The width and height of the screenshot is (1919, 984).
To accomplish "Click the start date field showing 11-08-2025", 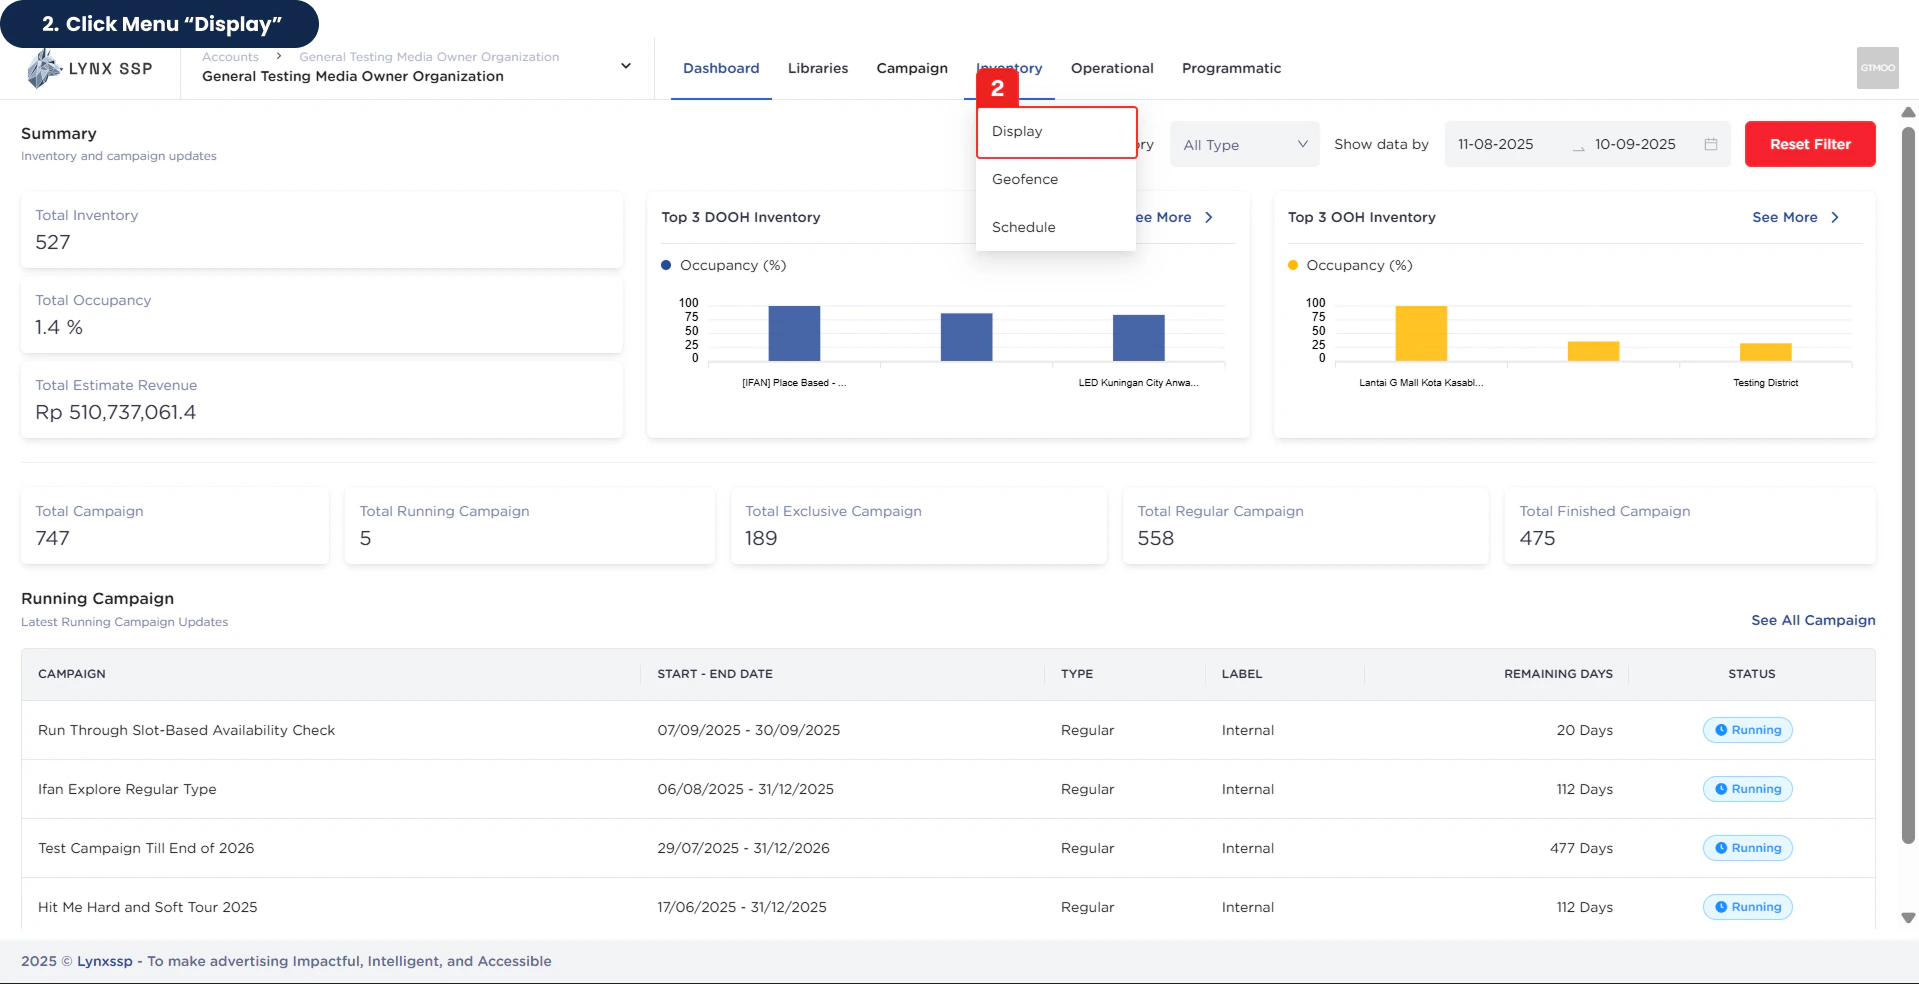I will pyautogui.click(x=1495, y=144).
